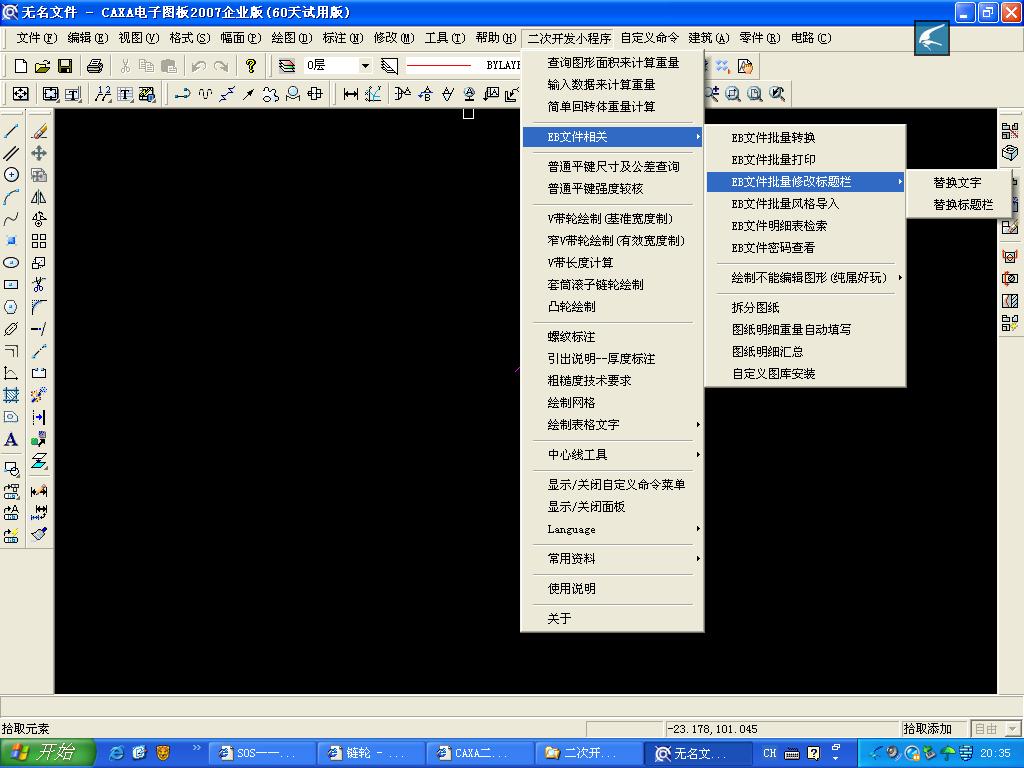The image size is (1024, 768).
Task: Click the linear dimension tool icon
Action: pyautogui.click(x=351, y=94)
